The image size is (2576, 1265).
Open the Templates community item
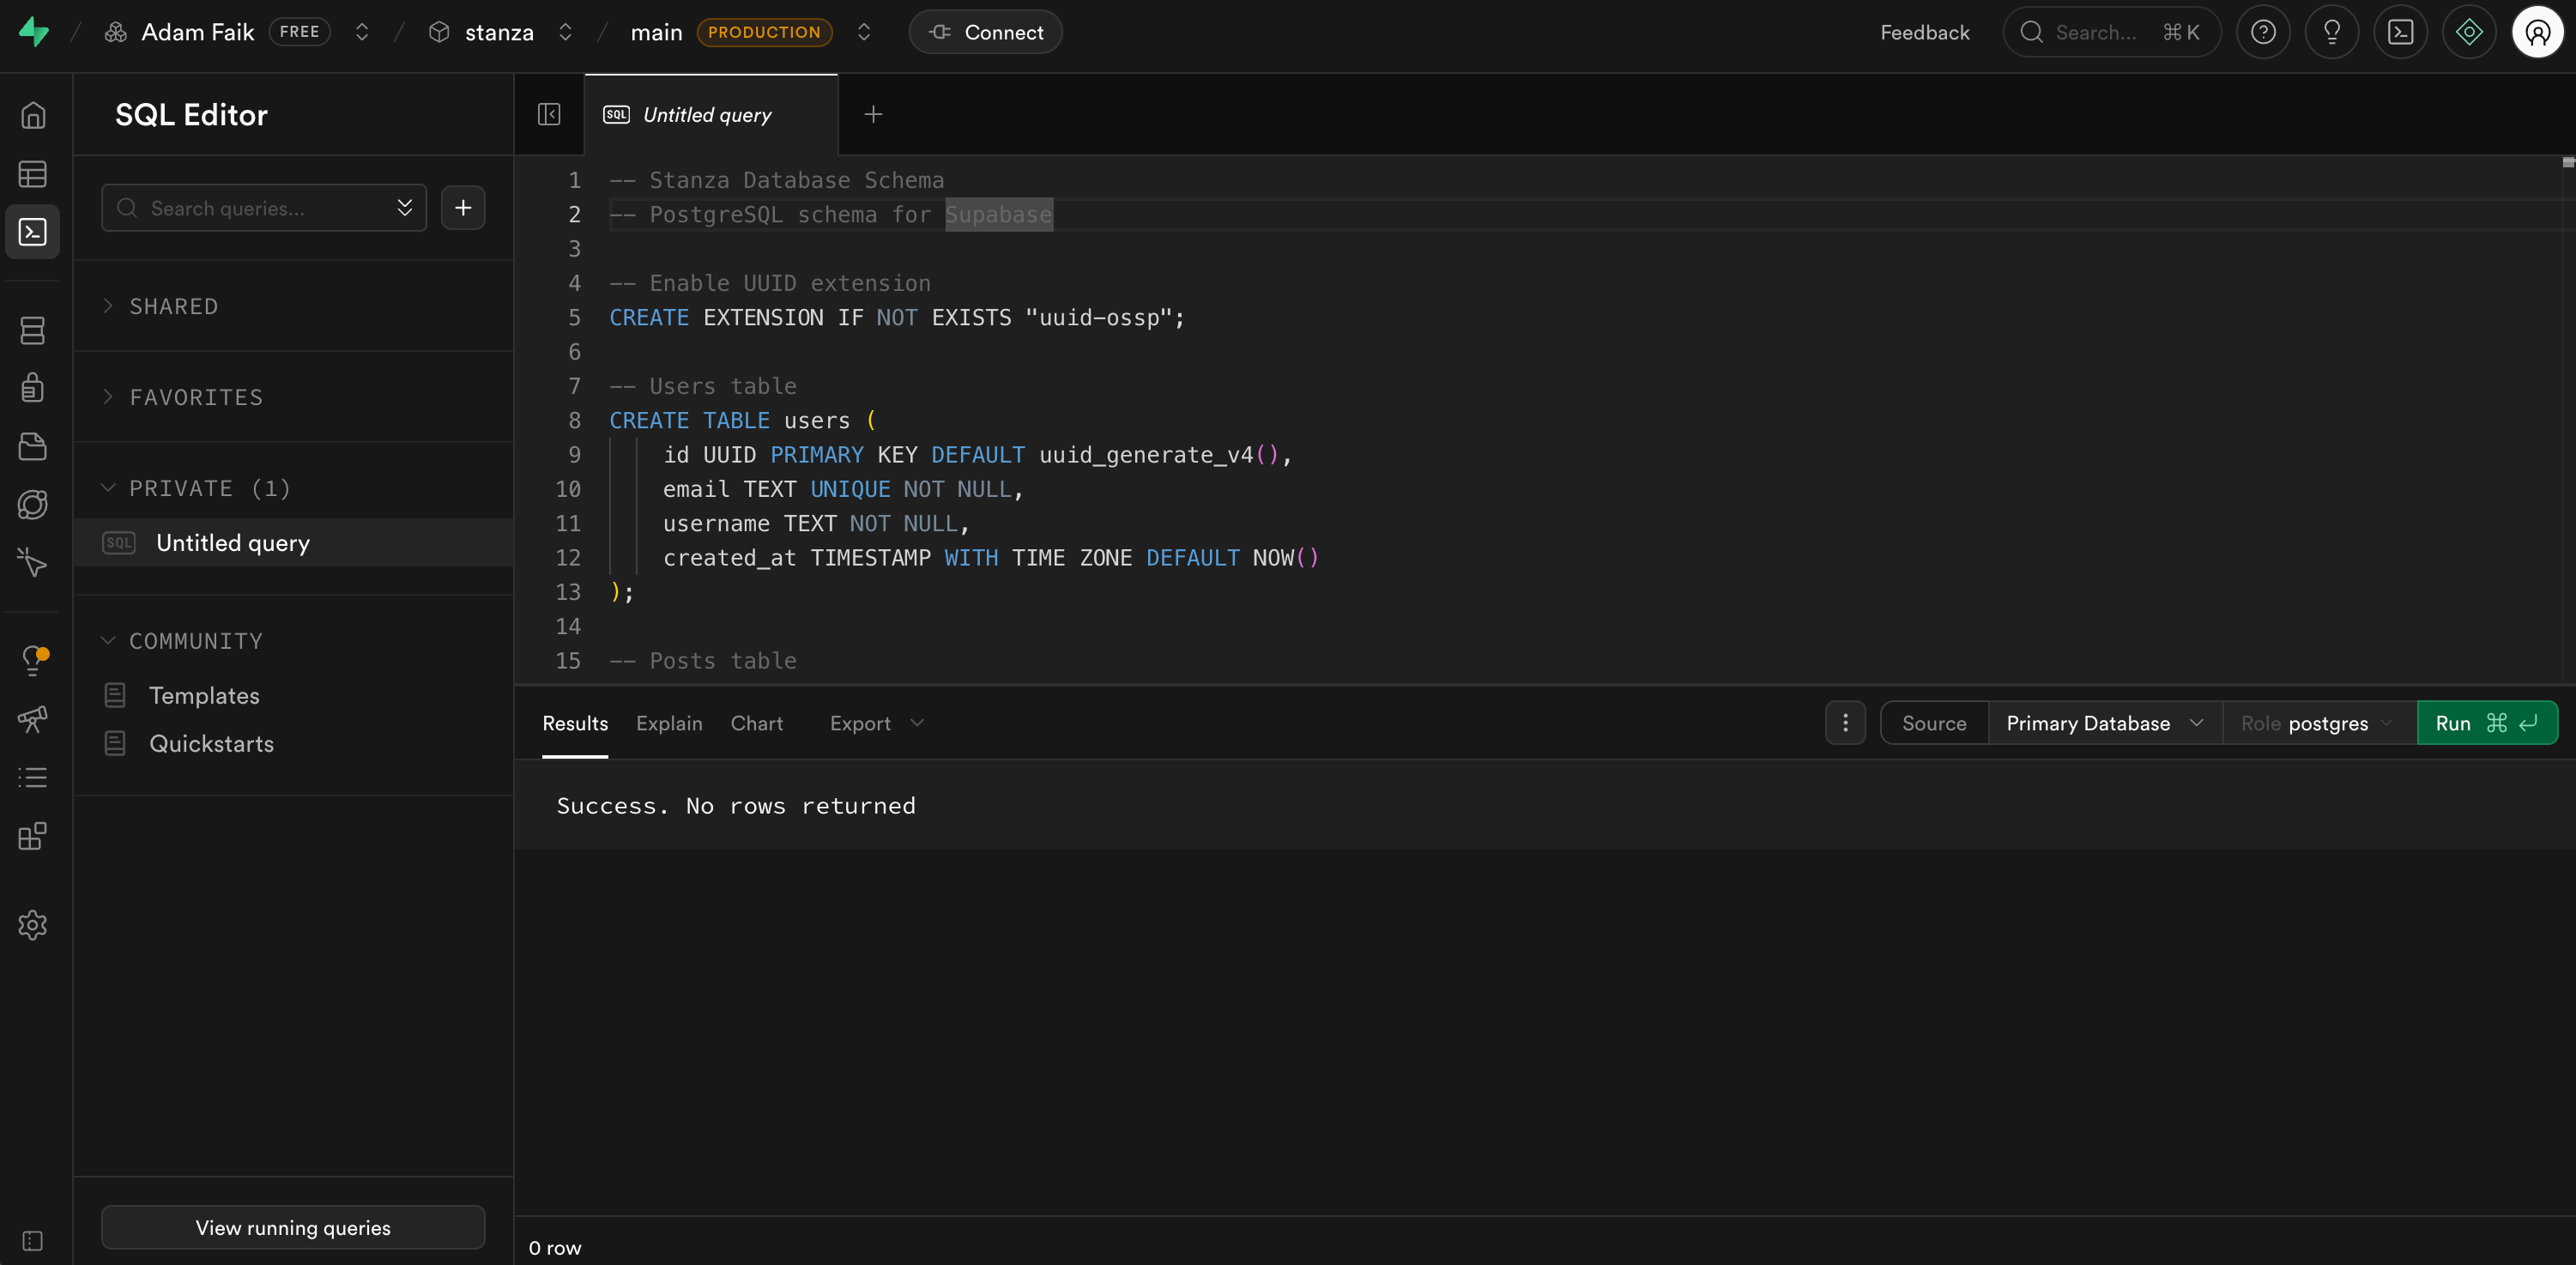204,695
